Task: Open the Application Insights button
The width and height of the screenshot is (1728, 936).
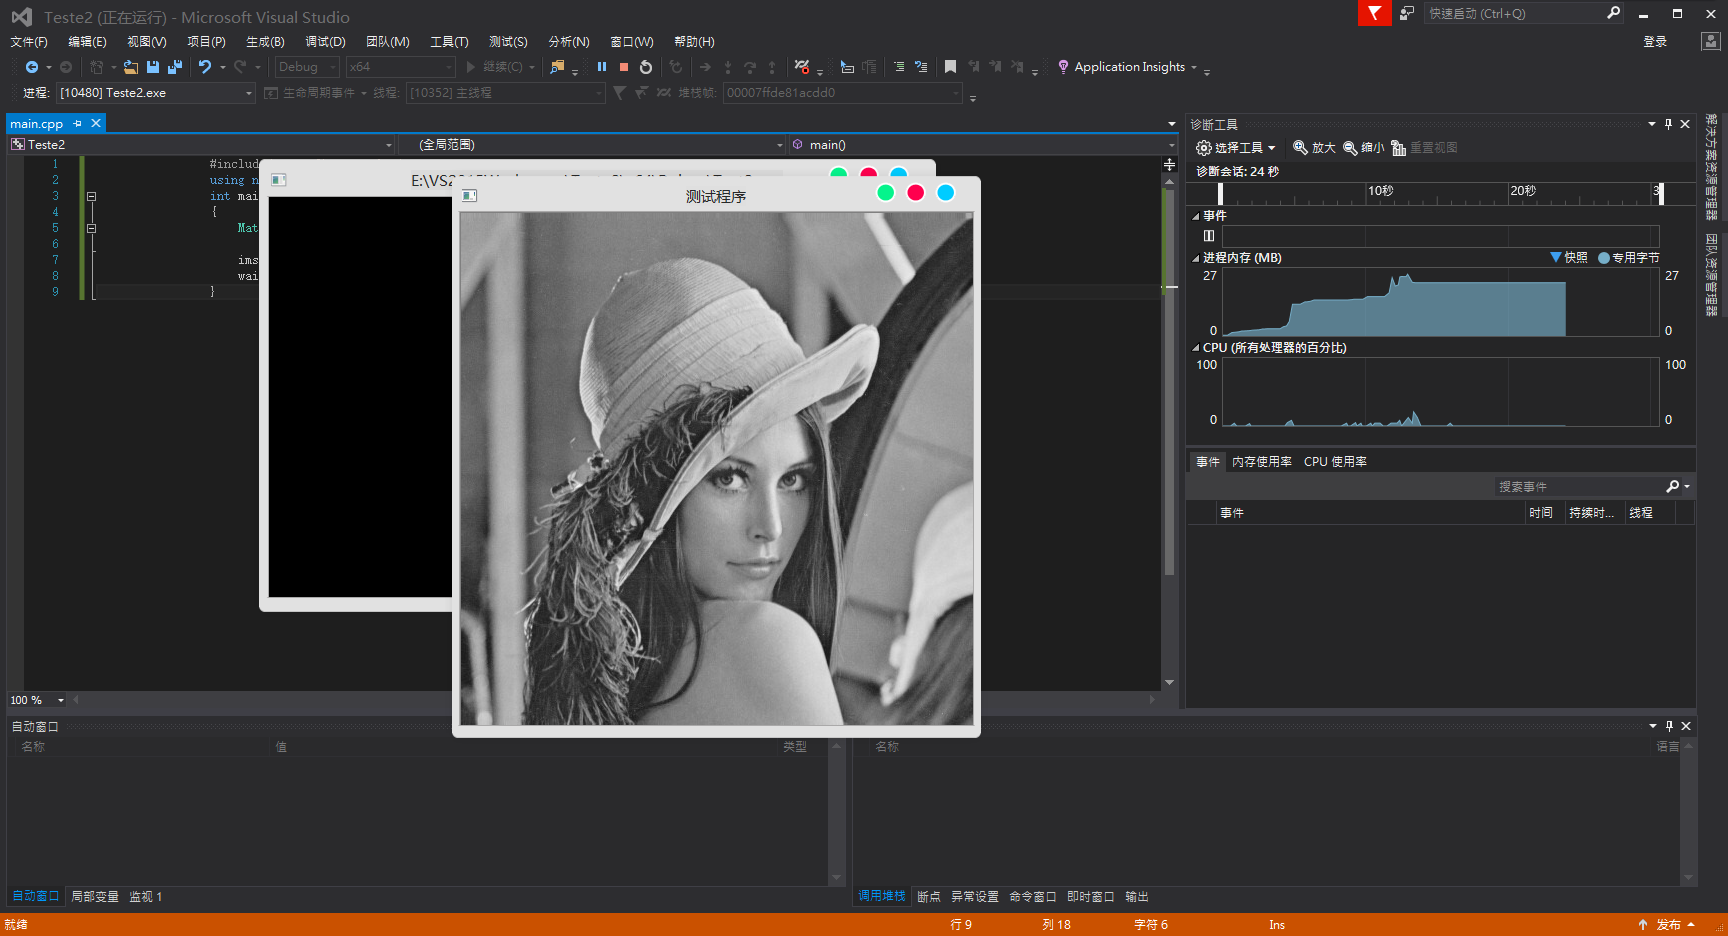Action: pyautogui.click(x=1128, y=67)
